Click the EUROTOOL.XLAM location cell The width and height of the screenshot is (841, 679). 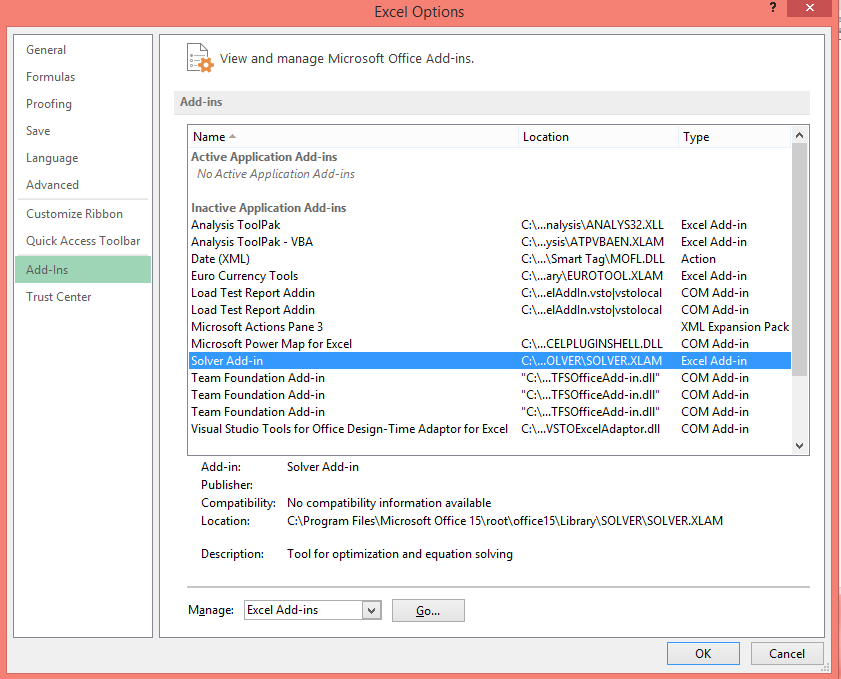(x=592, y=276)
